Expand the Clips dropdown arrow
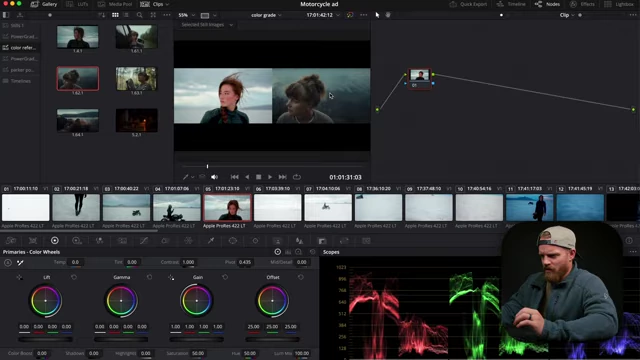Viewport: 640px width, 360px height. pos(167,4)
